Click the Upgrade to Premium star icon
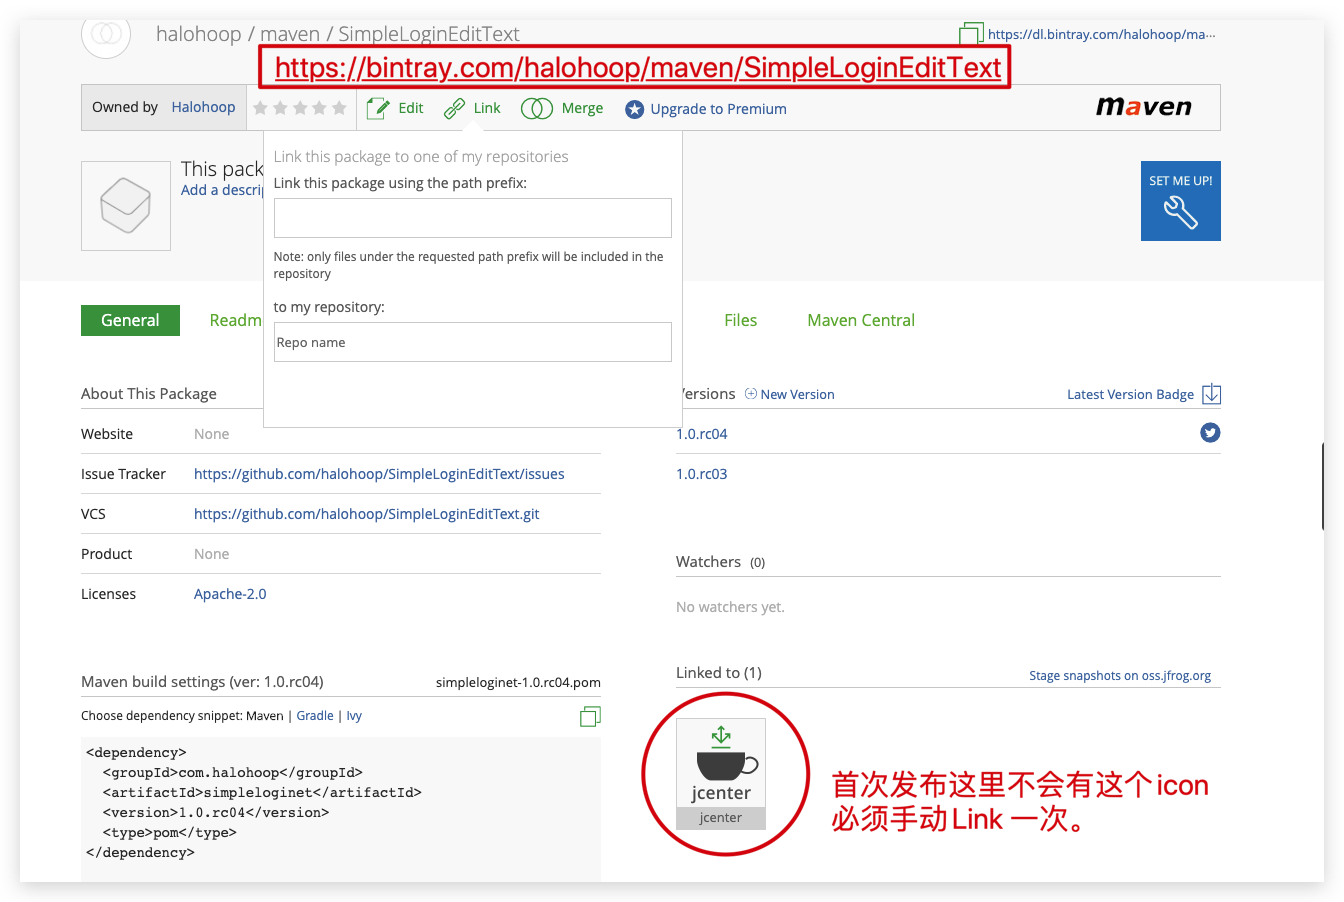The height and width of the screenshot is (902, 1344). pos(634,109)
